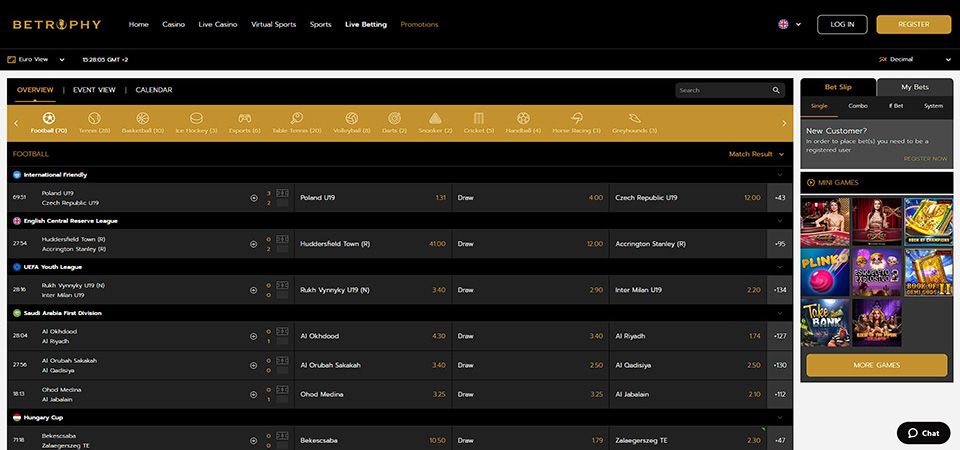Bet on Poland U19 at 1.31
The height and width of the screenshot is (450, 960).
[373, 198]
